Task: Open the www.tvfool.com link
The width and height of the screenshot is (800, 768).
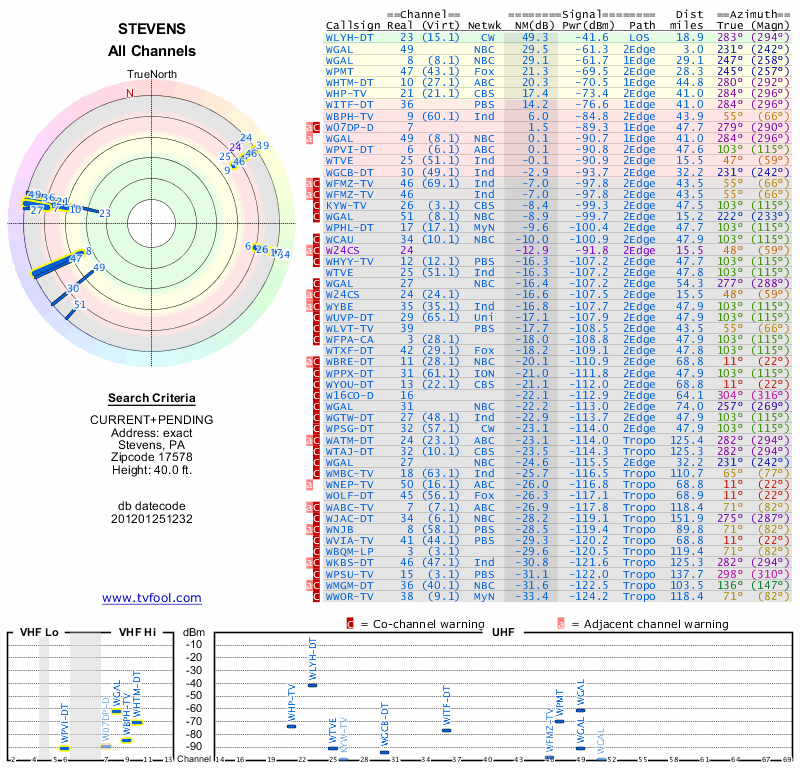Action: pyautogui.click(x=152, y=598)
